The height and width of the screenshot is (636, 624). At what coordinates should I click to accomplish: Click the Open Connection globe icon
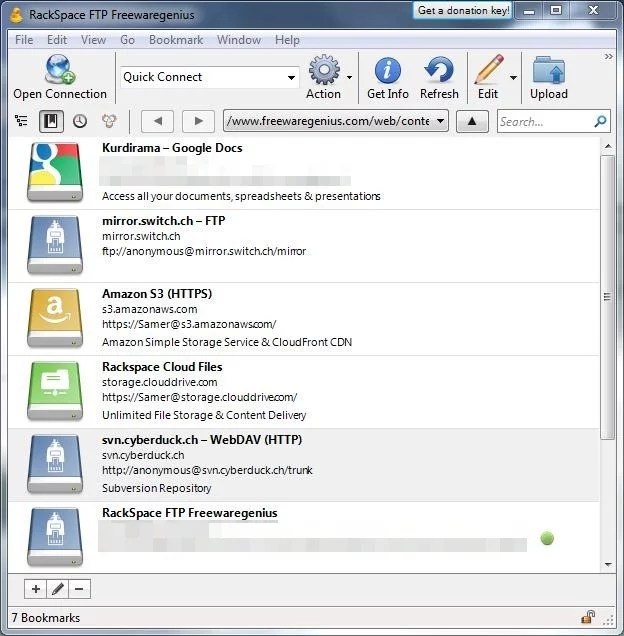[60, 69]
